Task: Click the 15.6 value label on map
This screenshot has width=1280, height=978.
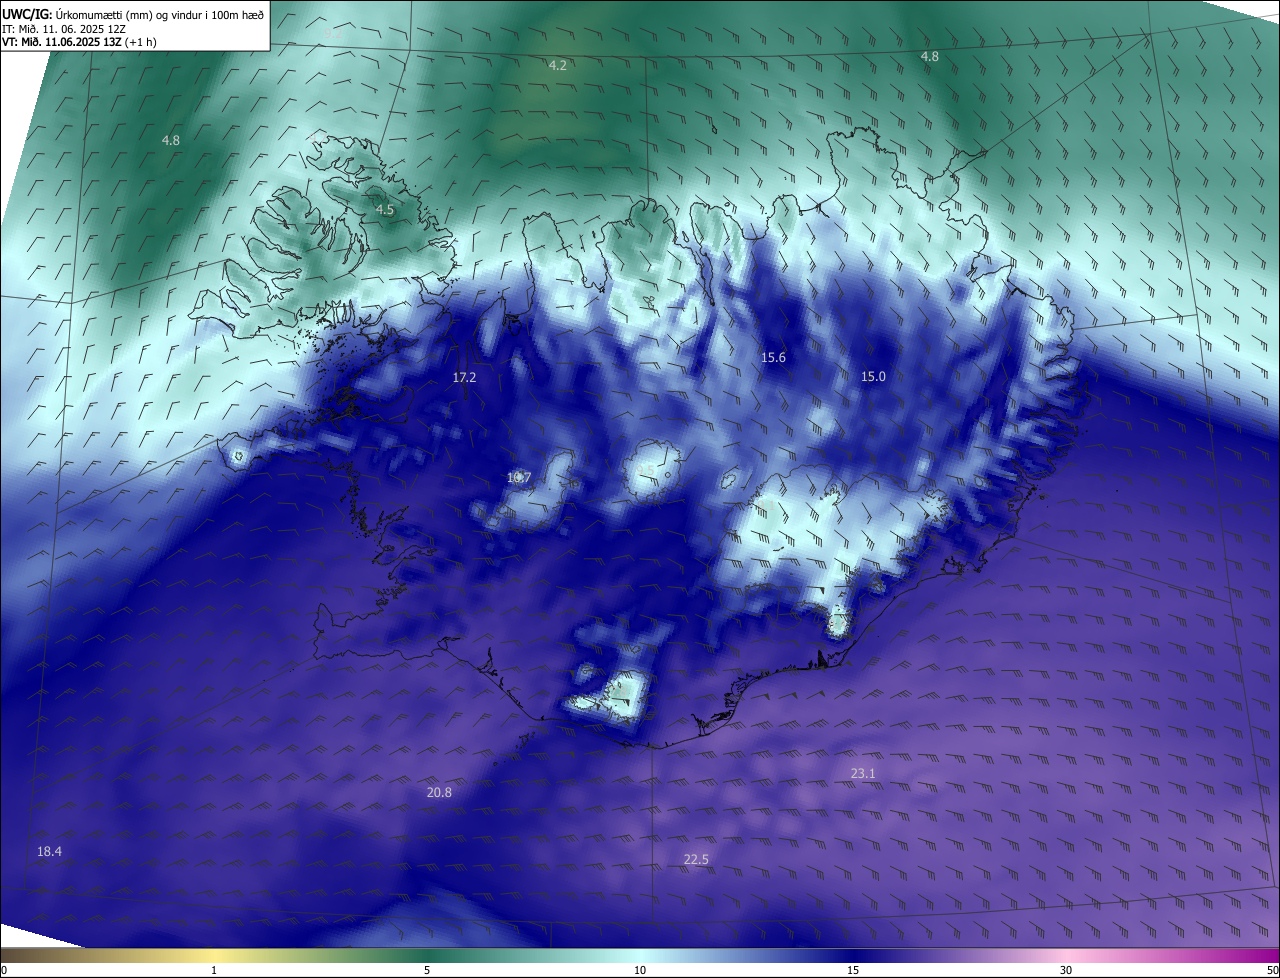Action: (x=773, y=357)
